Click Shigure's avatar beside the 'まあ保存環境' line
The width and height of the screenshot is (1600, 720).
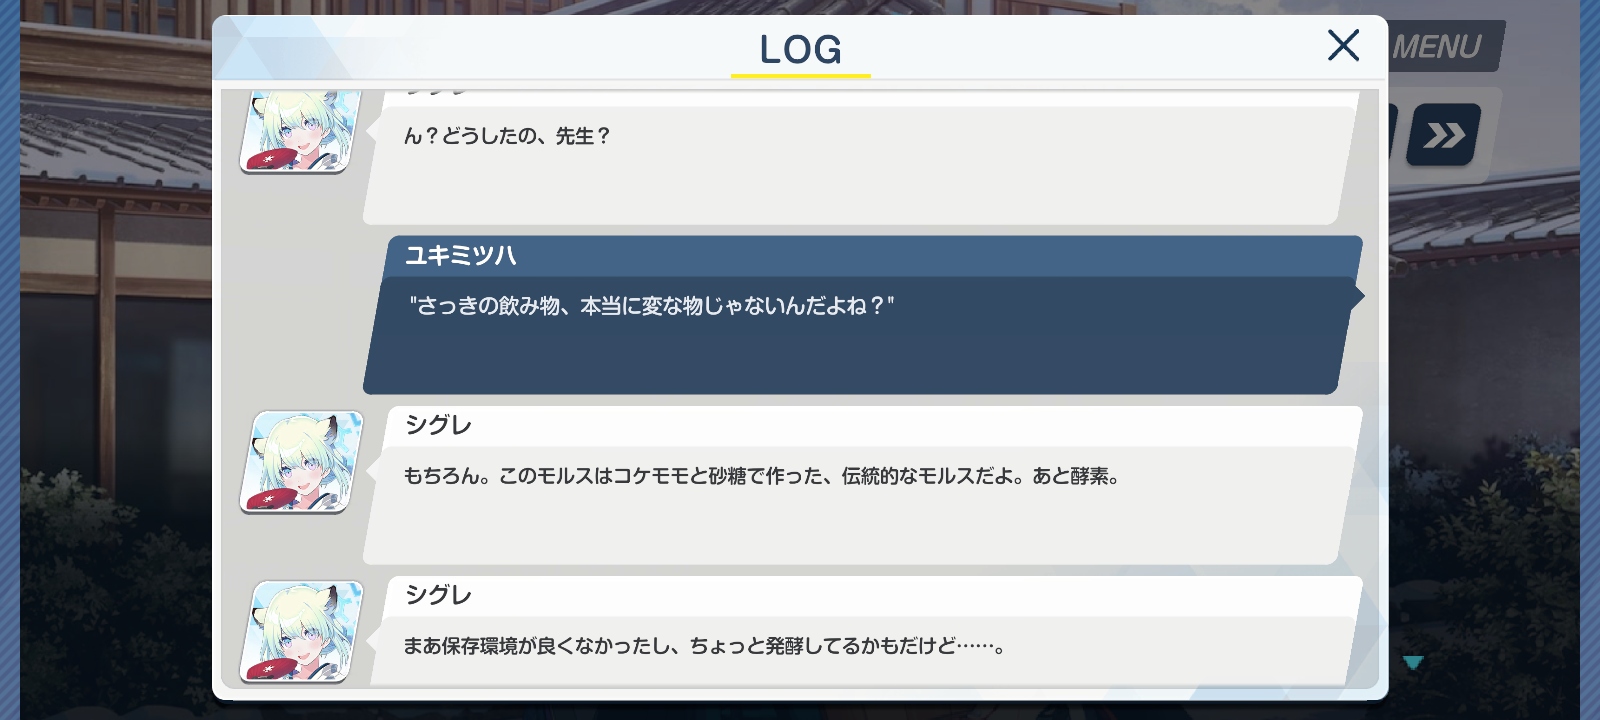(301, 632)
